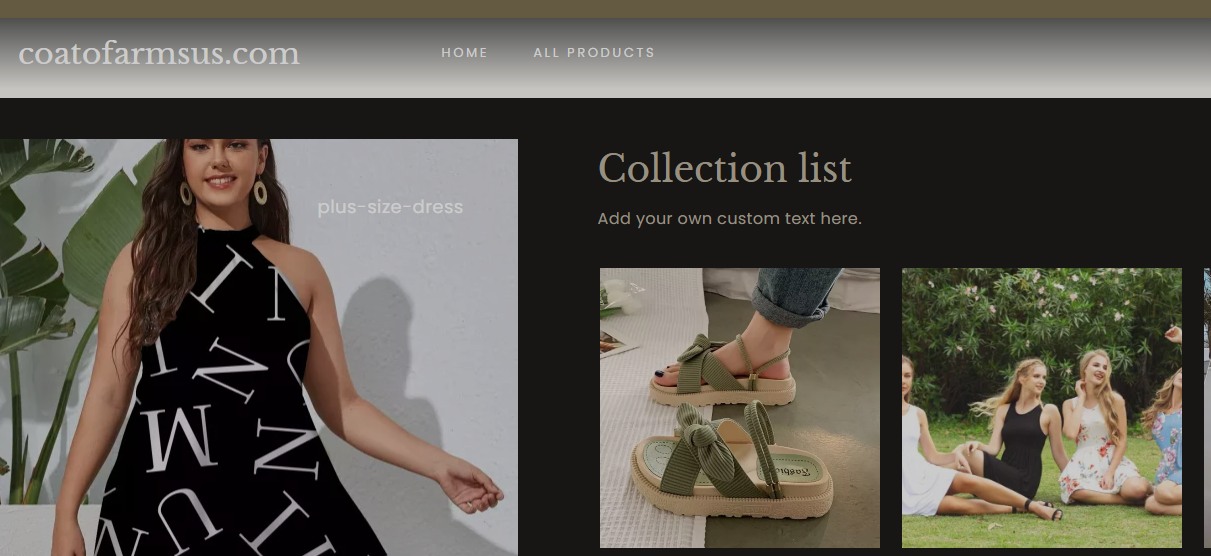
Task: Go to the HOME menu item
Action: coord(465,53)
